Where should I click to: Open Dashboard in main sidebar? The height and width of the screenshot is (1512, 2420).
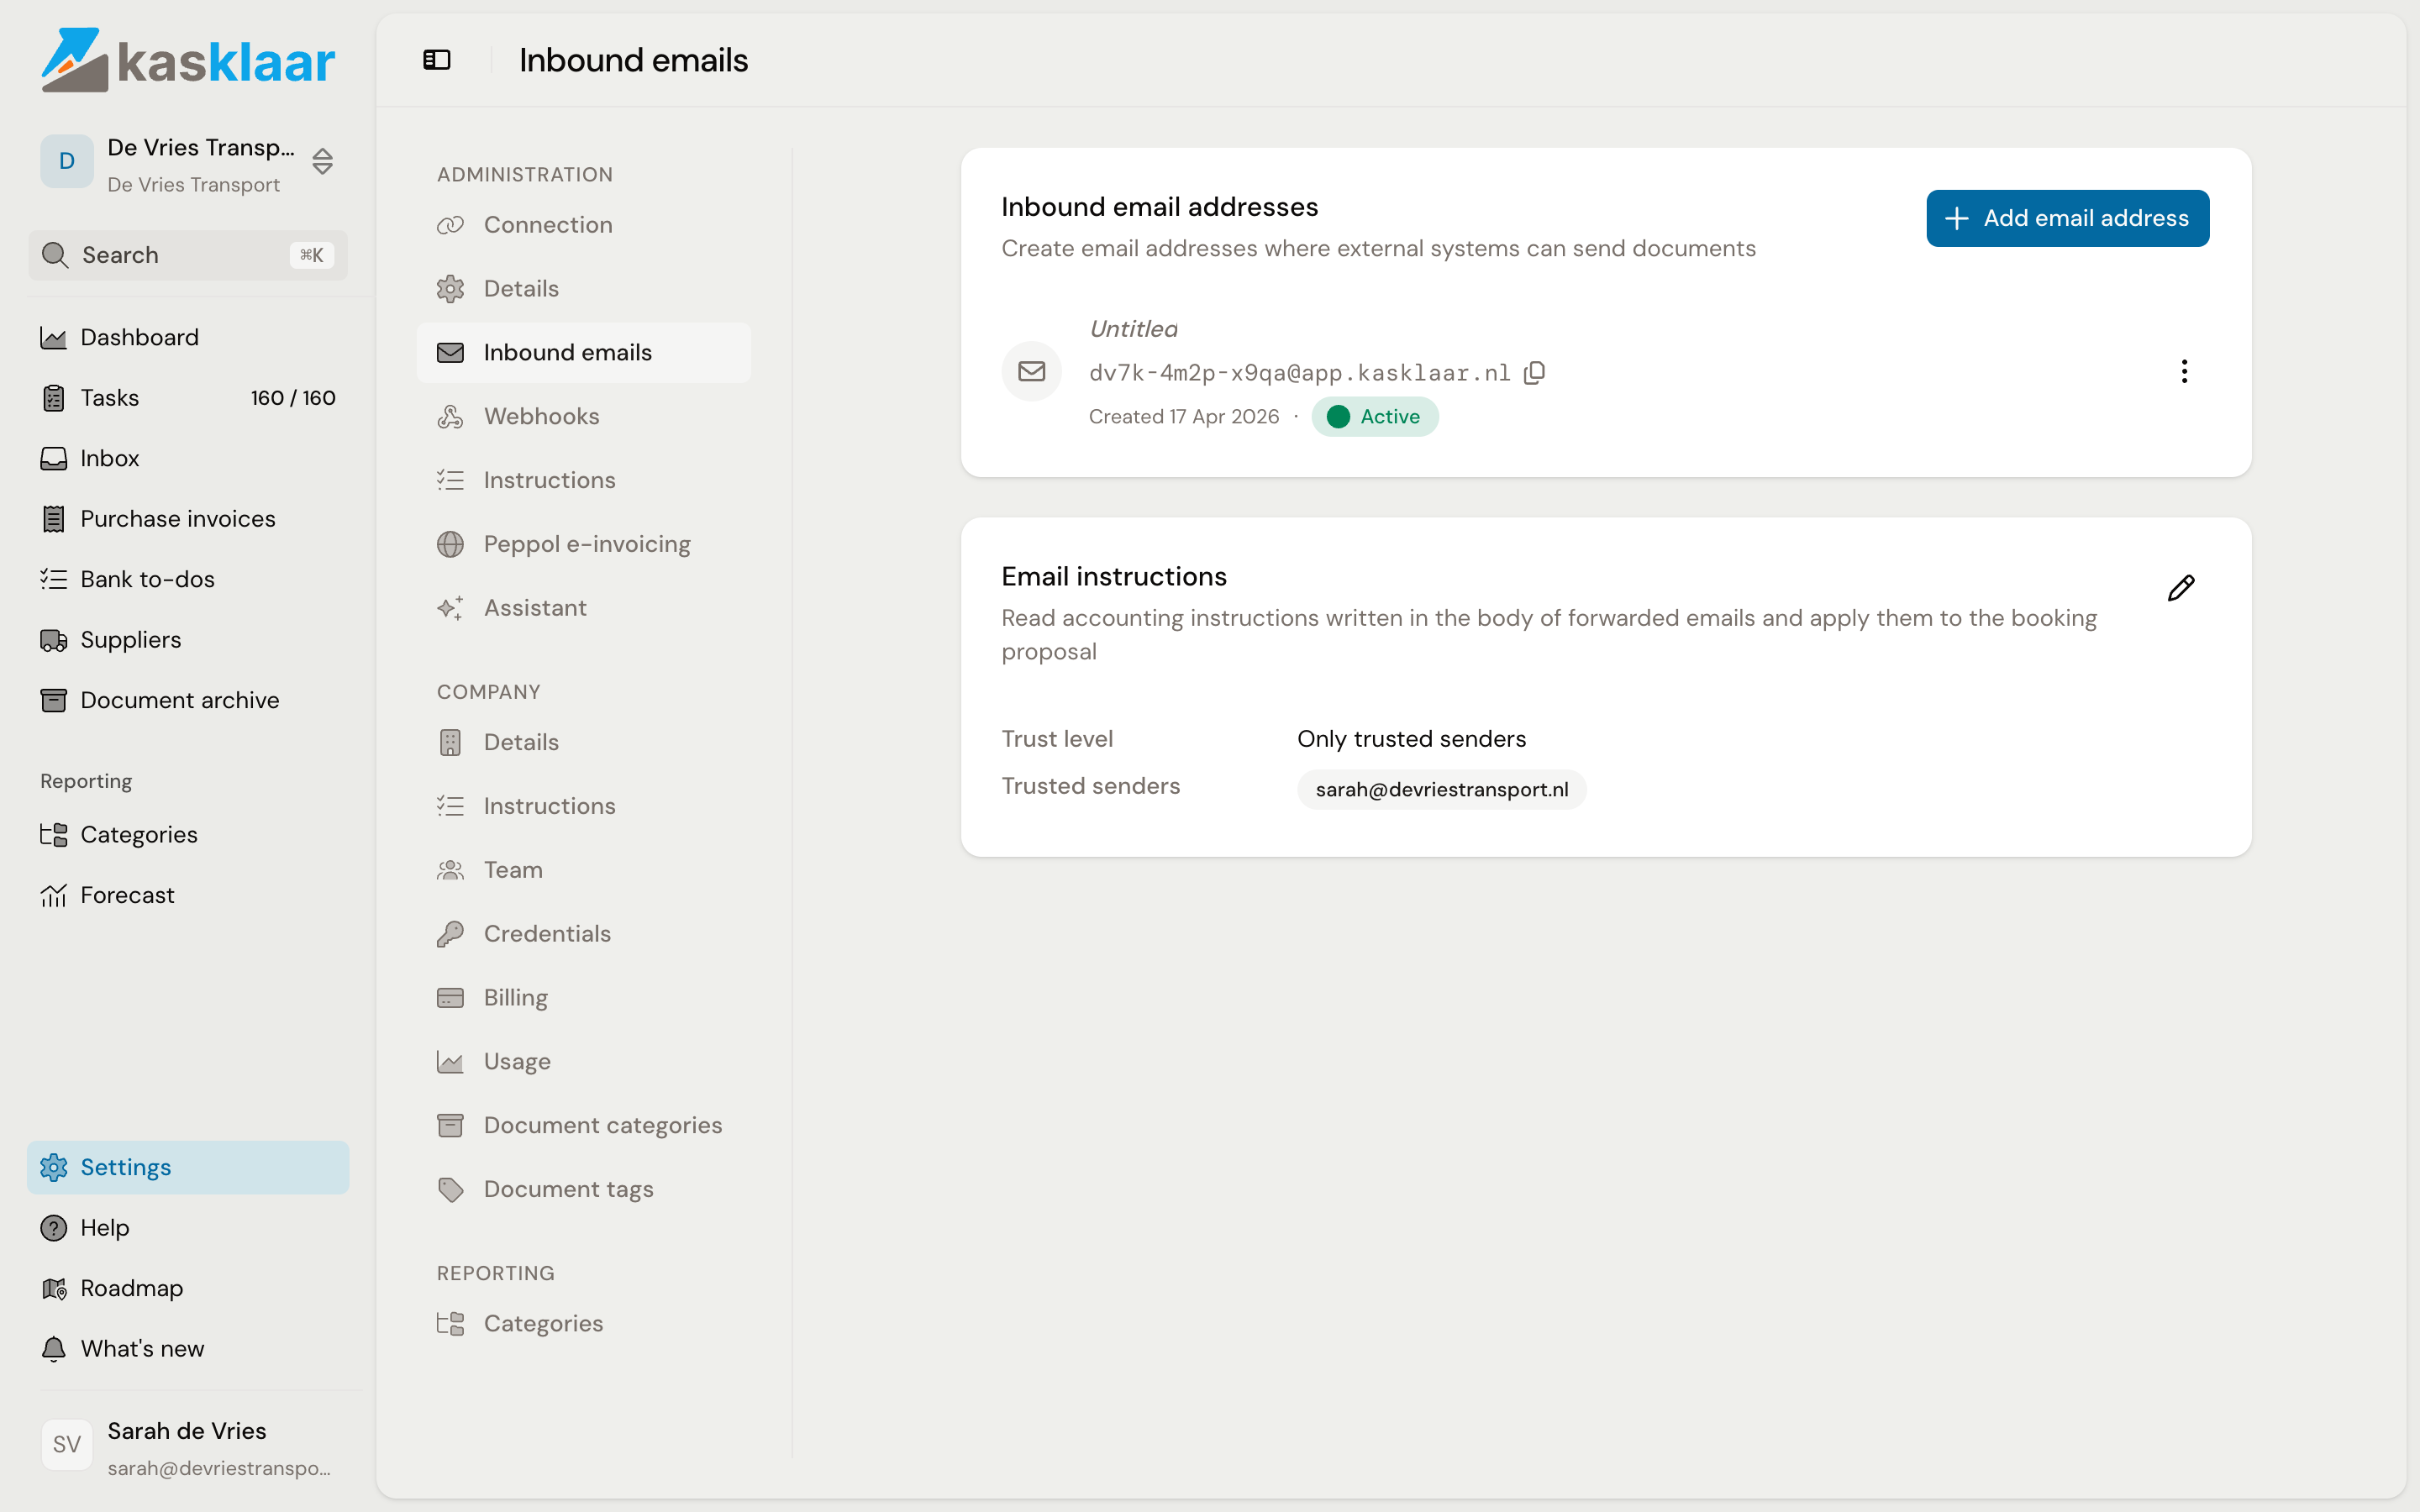coord(188,337)
